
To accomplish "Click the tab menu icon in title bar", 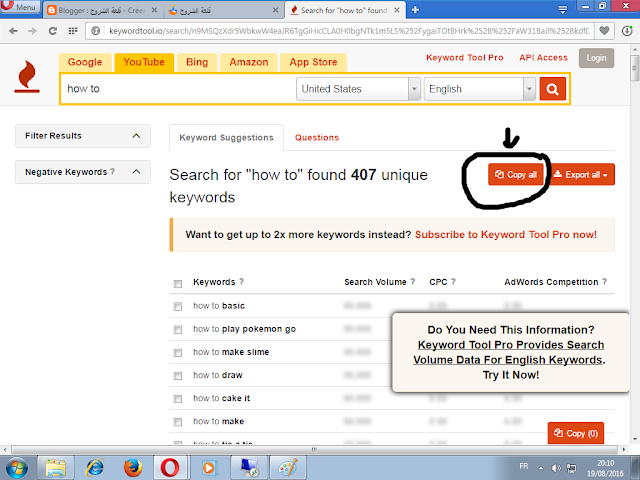I will click(562, 10).
